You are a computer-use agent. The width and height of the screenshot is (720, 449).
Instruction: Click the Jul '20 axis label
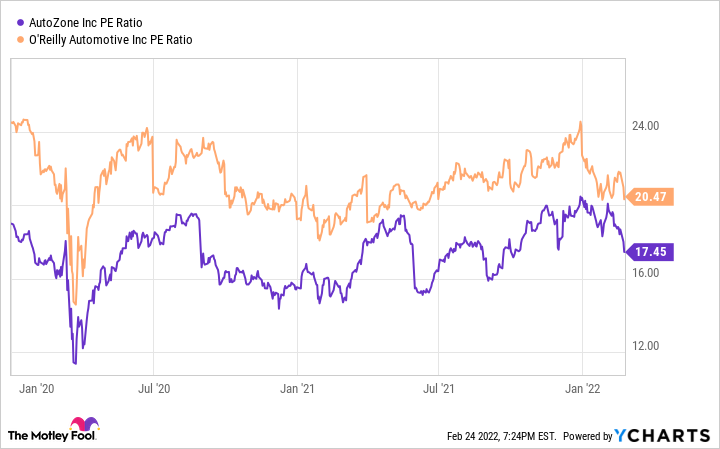coord(153,383)
